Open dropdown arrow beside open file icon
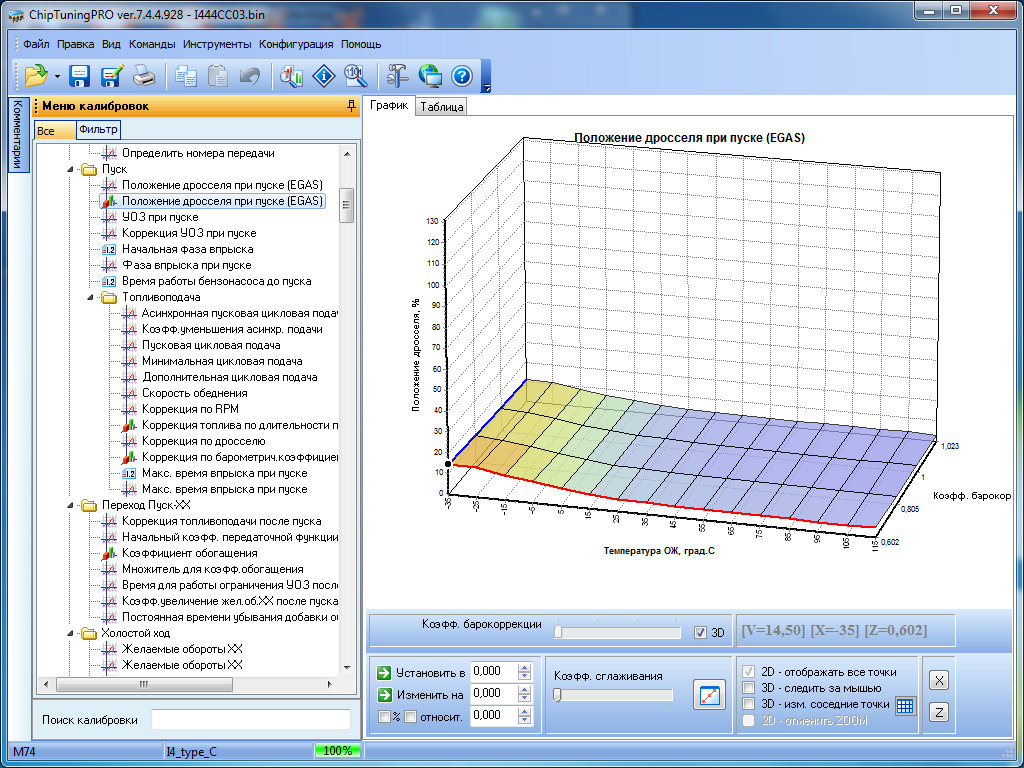Image resolution: width=1024 pixels, height=768 pixels. tap(57, 77)
